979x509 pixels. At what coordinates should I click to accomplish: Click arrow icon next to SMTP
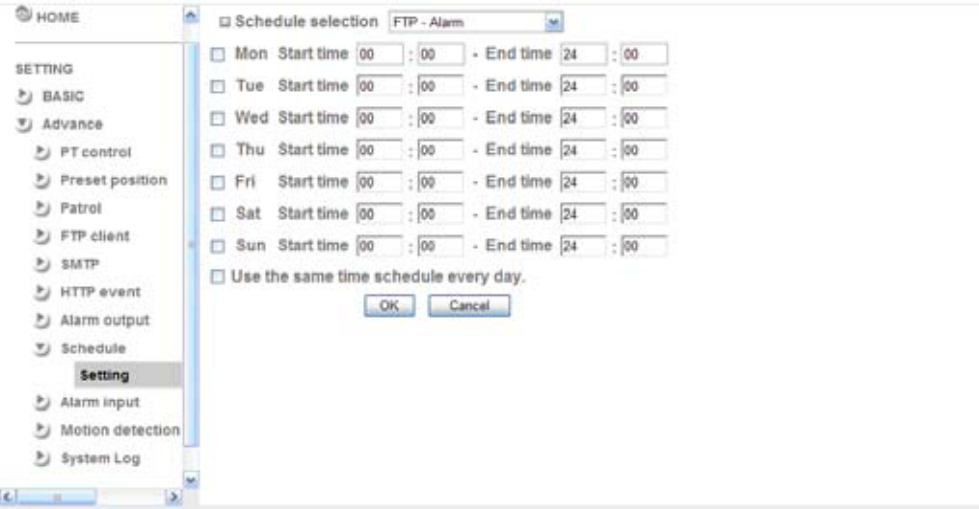(x=42, y=264)
